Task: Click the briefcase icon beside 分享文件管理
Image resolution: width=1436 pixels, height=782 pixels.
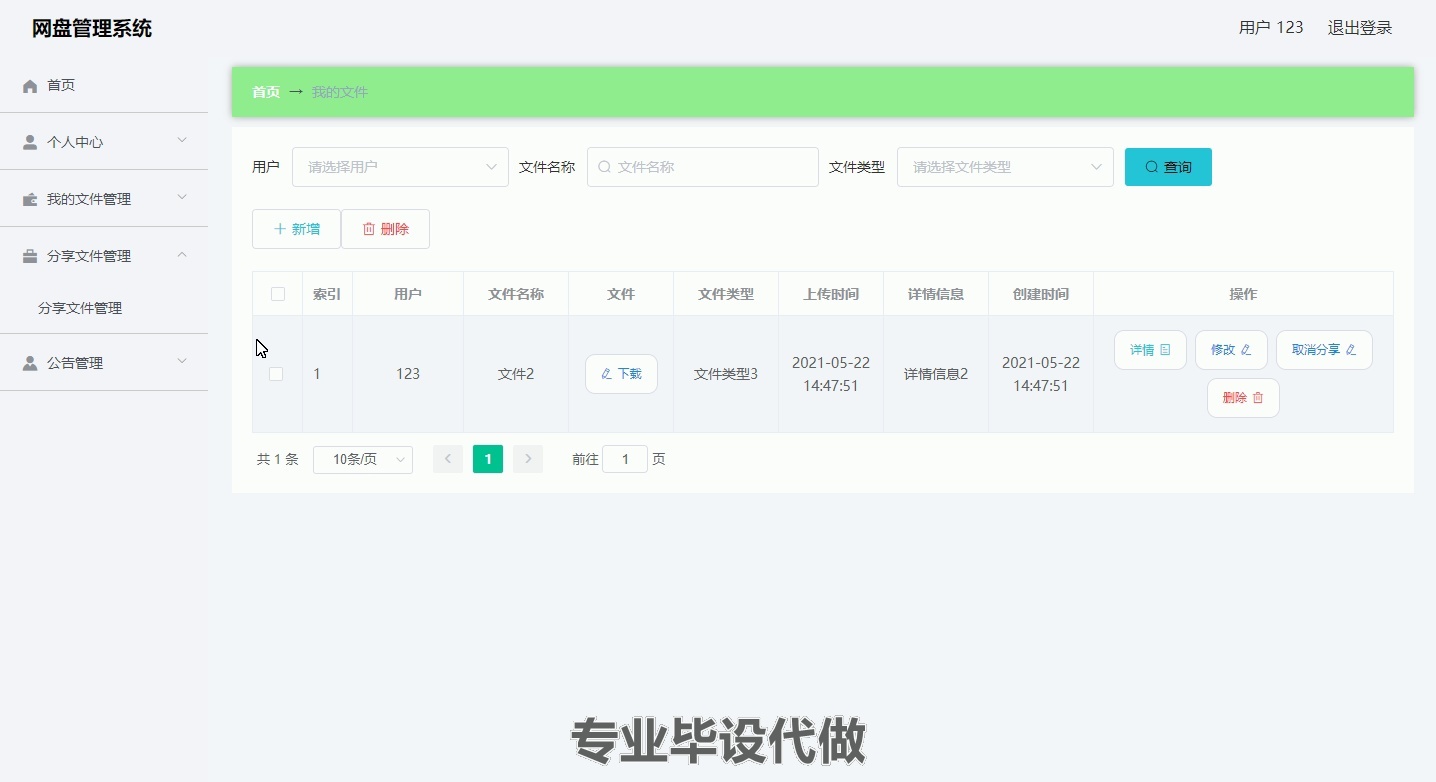Action: coord(30,256)
